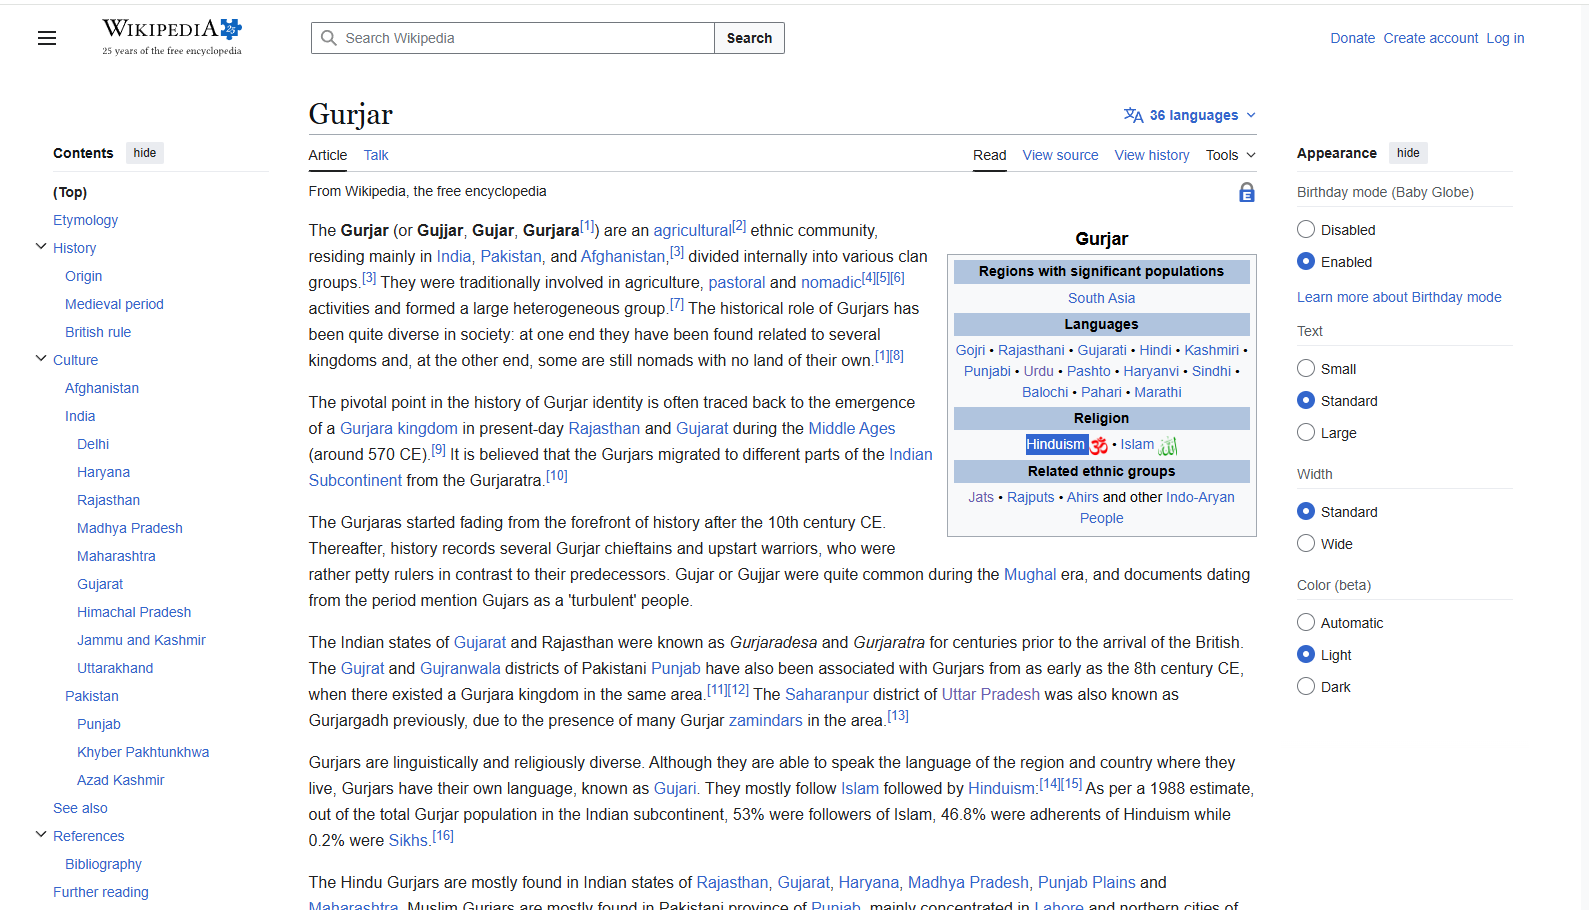Open the Mughal link

tap(1029, 574)
